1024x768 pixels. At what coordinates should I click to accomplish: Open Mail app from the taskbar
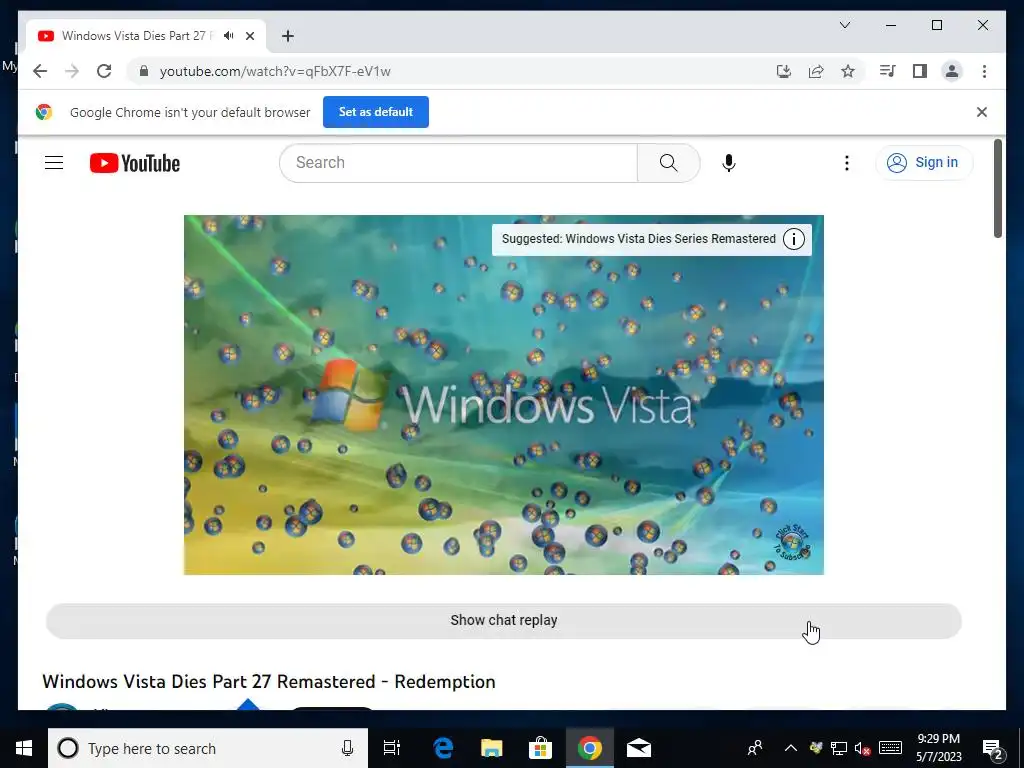click(639, 748)
